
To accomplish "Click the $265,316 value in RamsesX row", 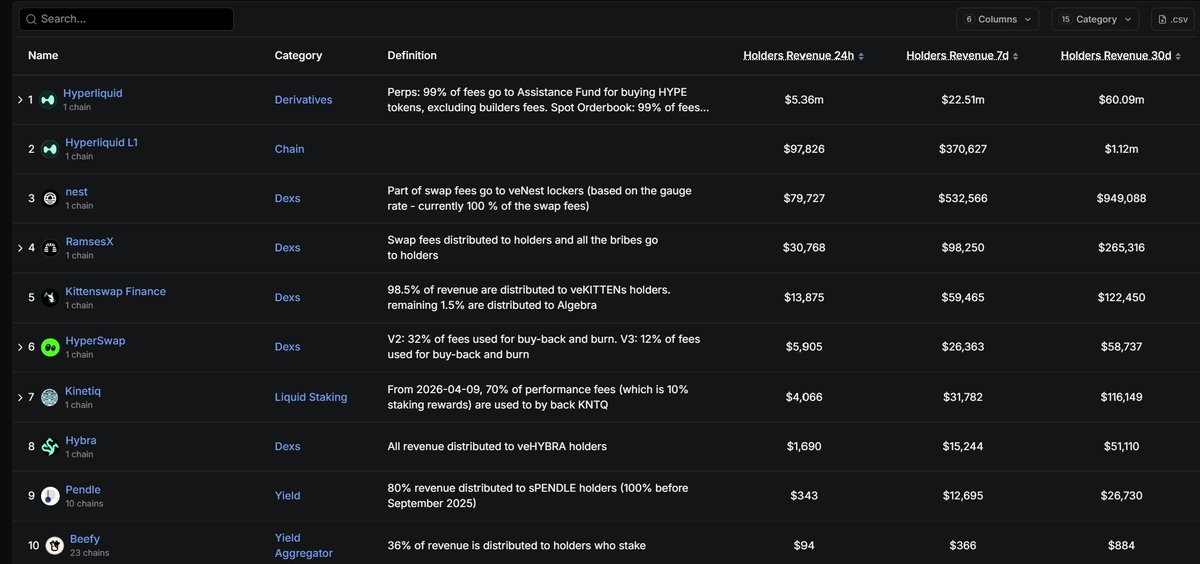I will pos(1121,248).
